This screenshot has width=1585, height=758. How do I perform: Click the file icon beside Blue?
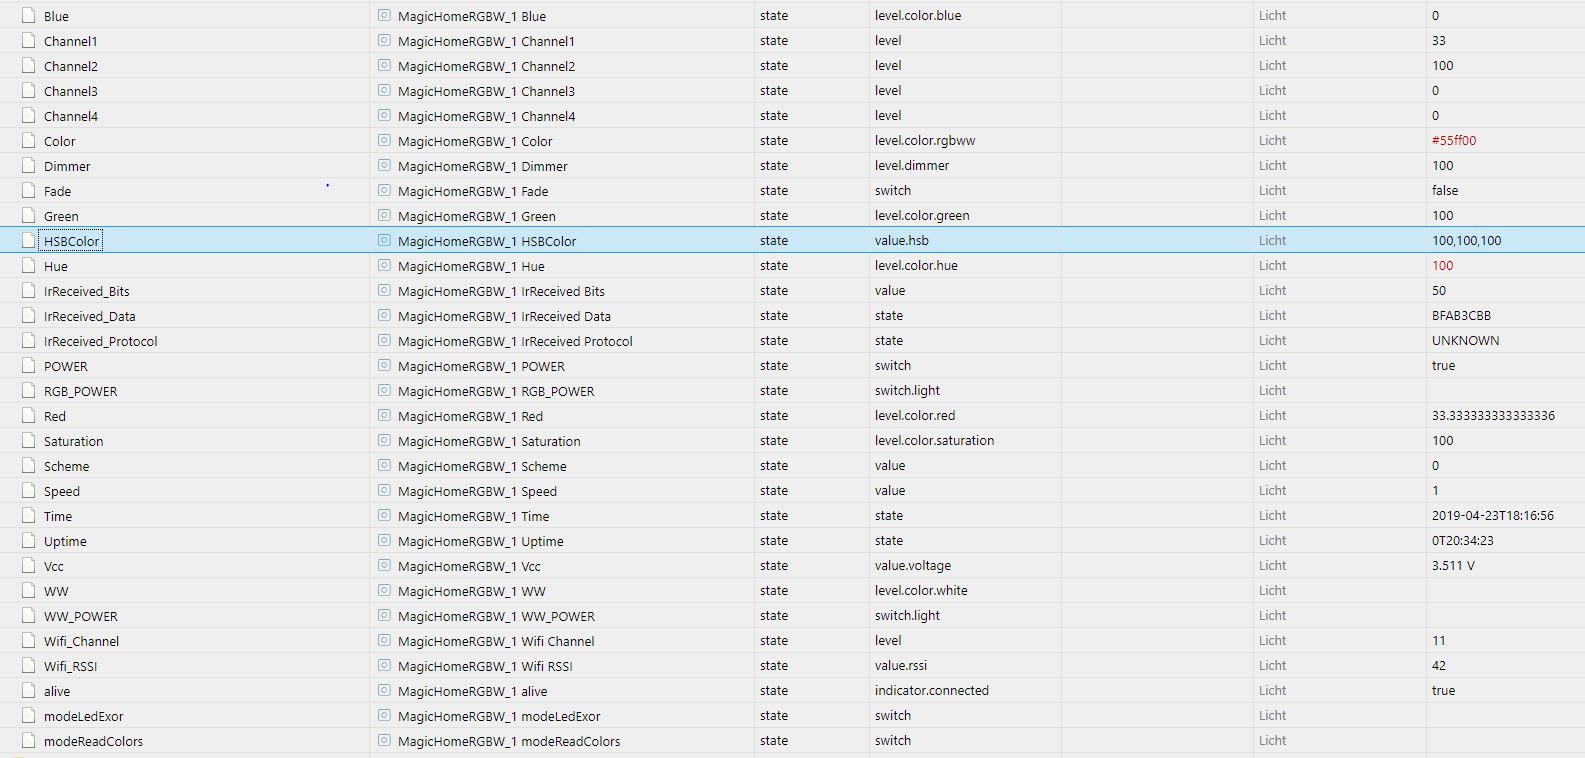[29, 16]
